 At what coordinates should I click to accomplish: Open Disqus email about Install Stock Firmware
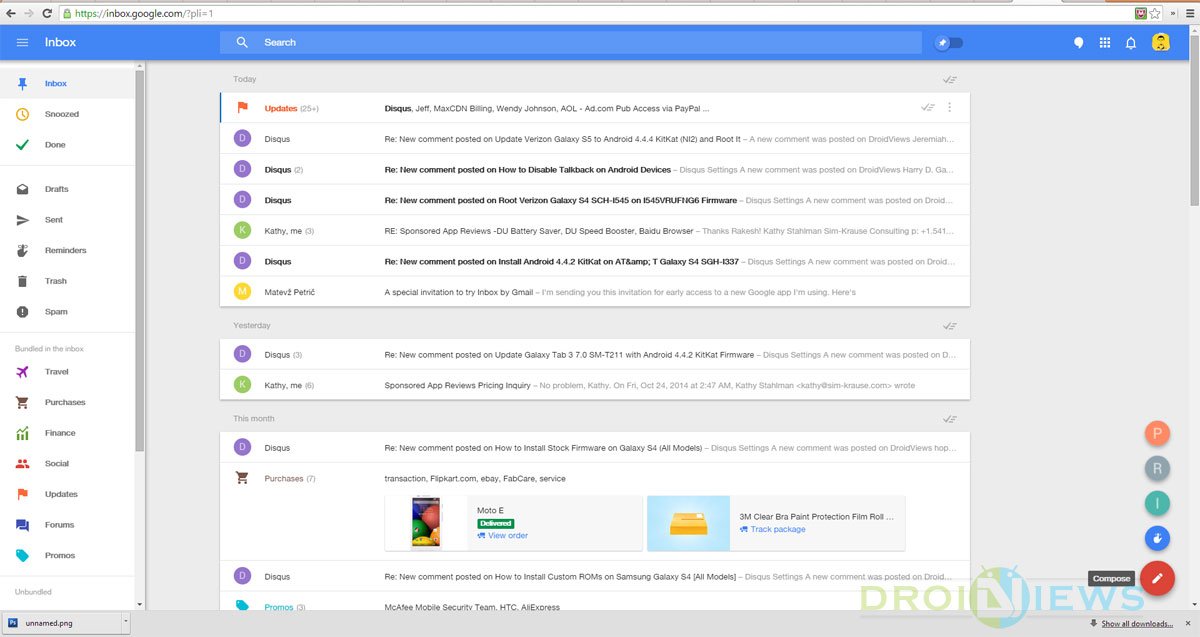point(595,447)
